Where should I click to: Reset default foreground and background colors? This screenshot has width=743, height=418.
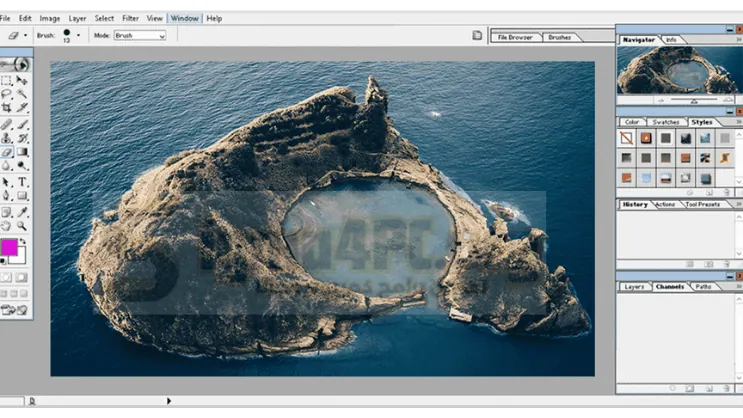point(3,261)
